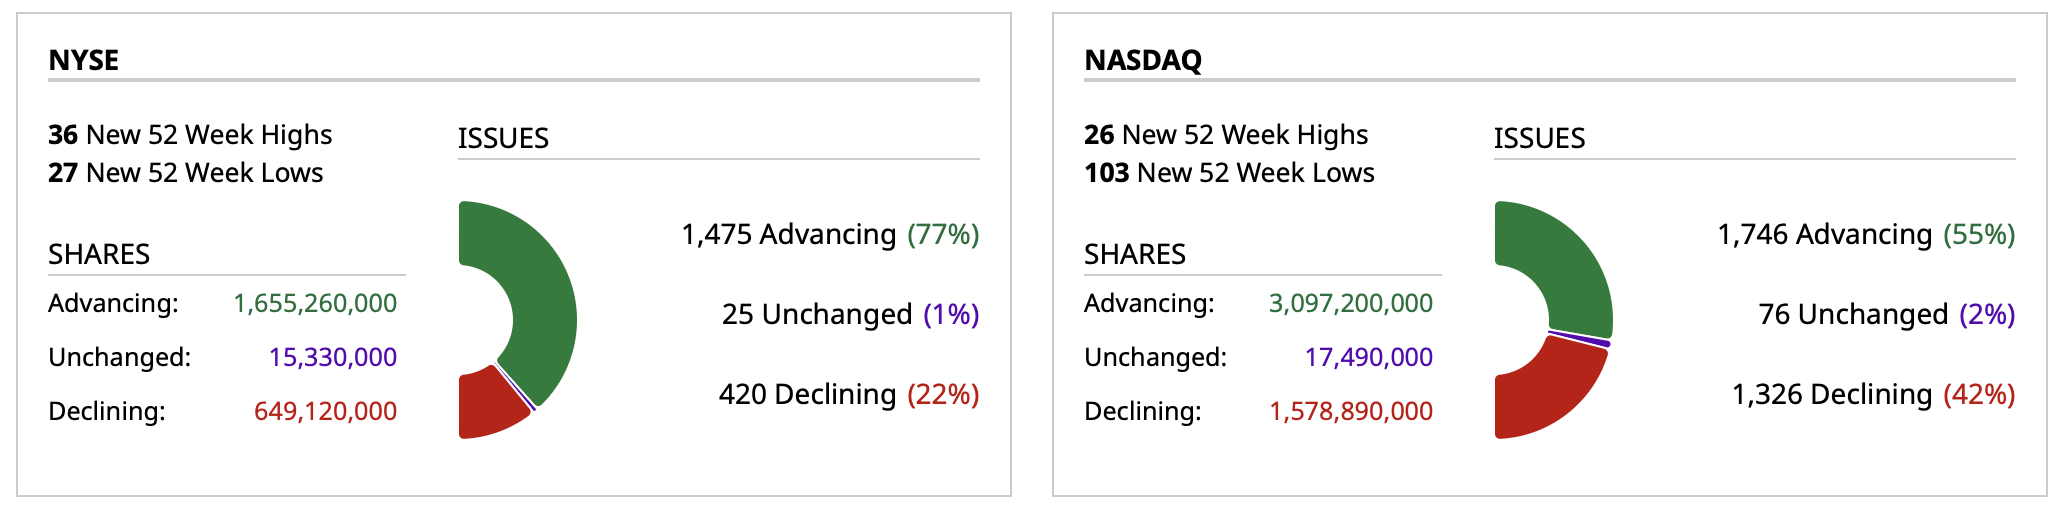Click the NYSE thin purple unchanged segment
The width and height of the screenshot is (2060, 524).
pyautogui.click(x=516, y=388)
